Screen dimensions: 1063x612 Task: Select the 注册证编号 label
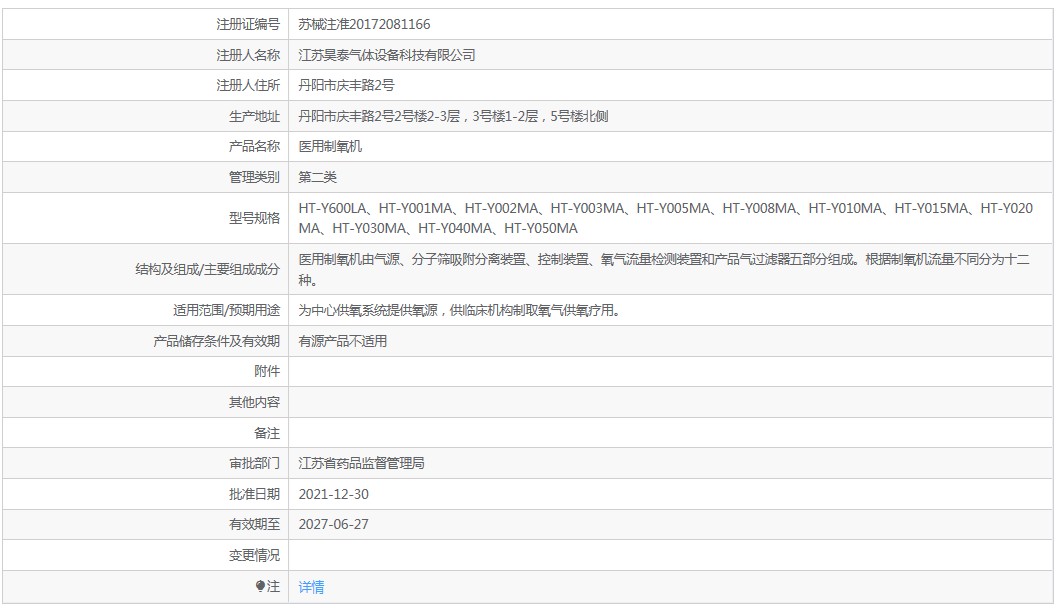(x=248, y=24)
